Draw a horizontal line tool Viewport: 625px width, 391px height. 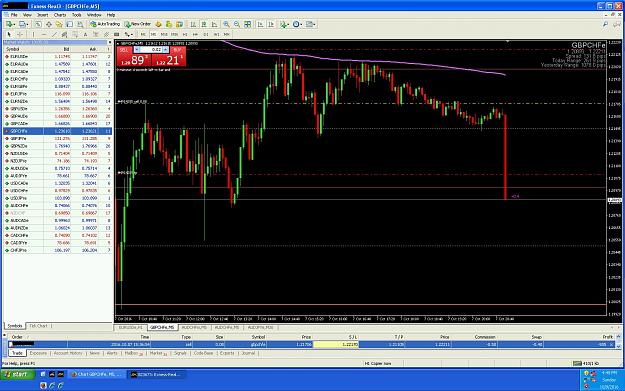click(43, 35)
